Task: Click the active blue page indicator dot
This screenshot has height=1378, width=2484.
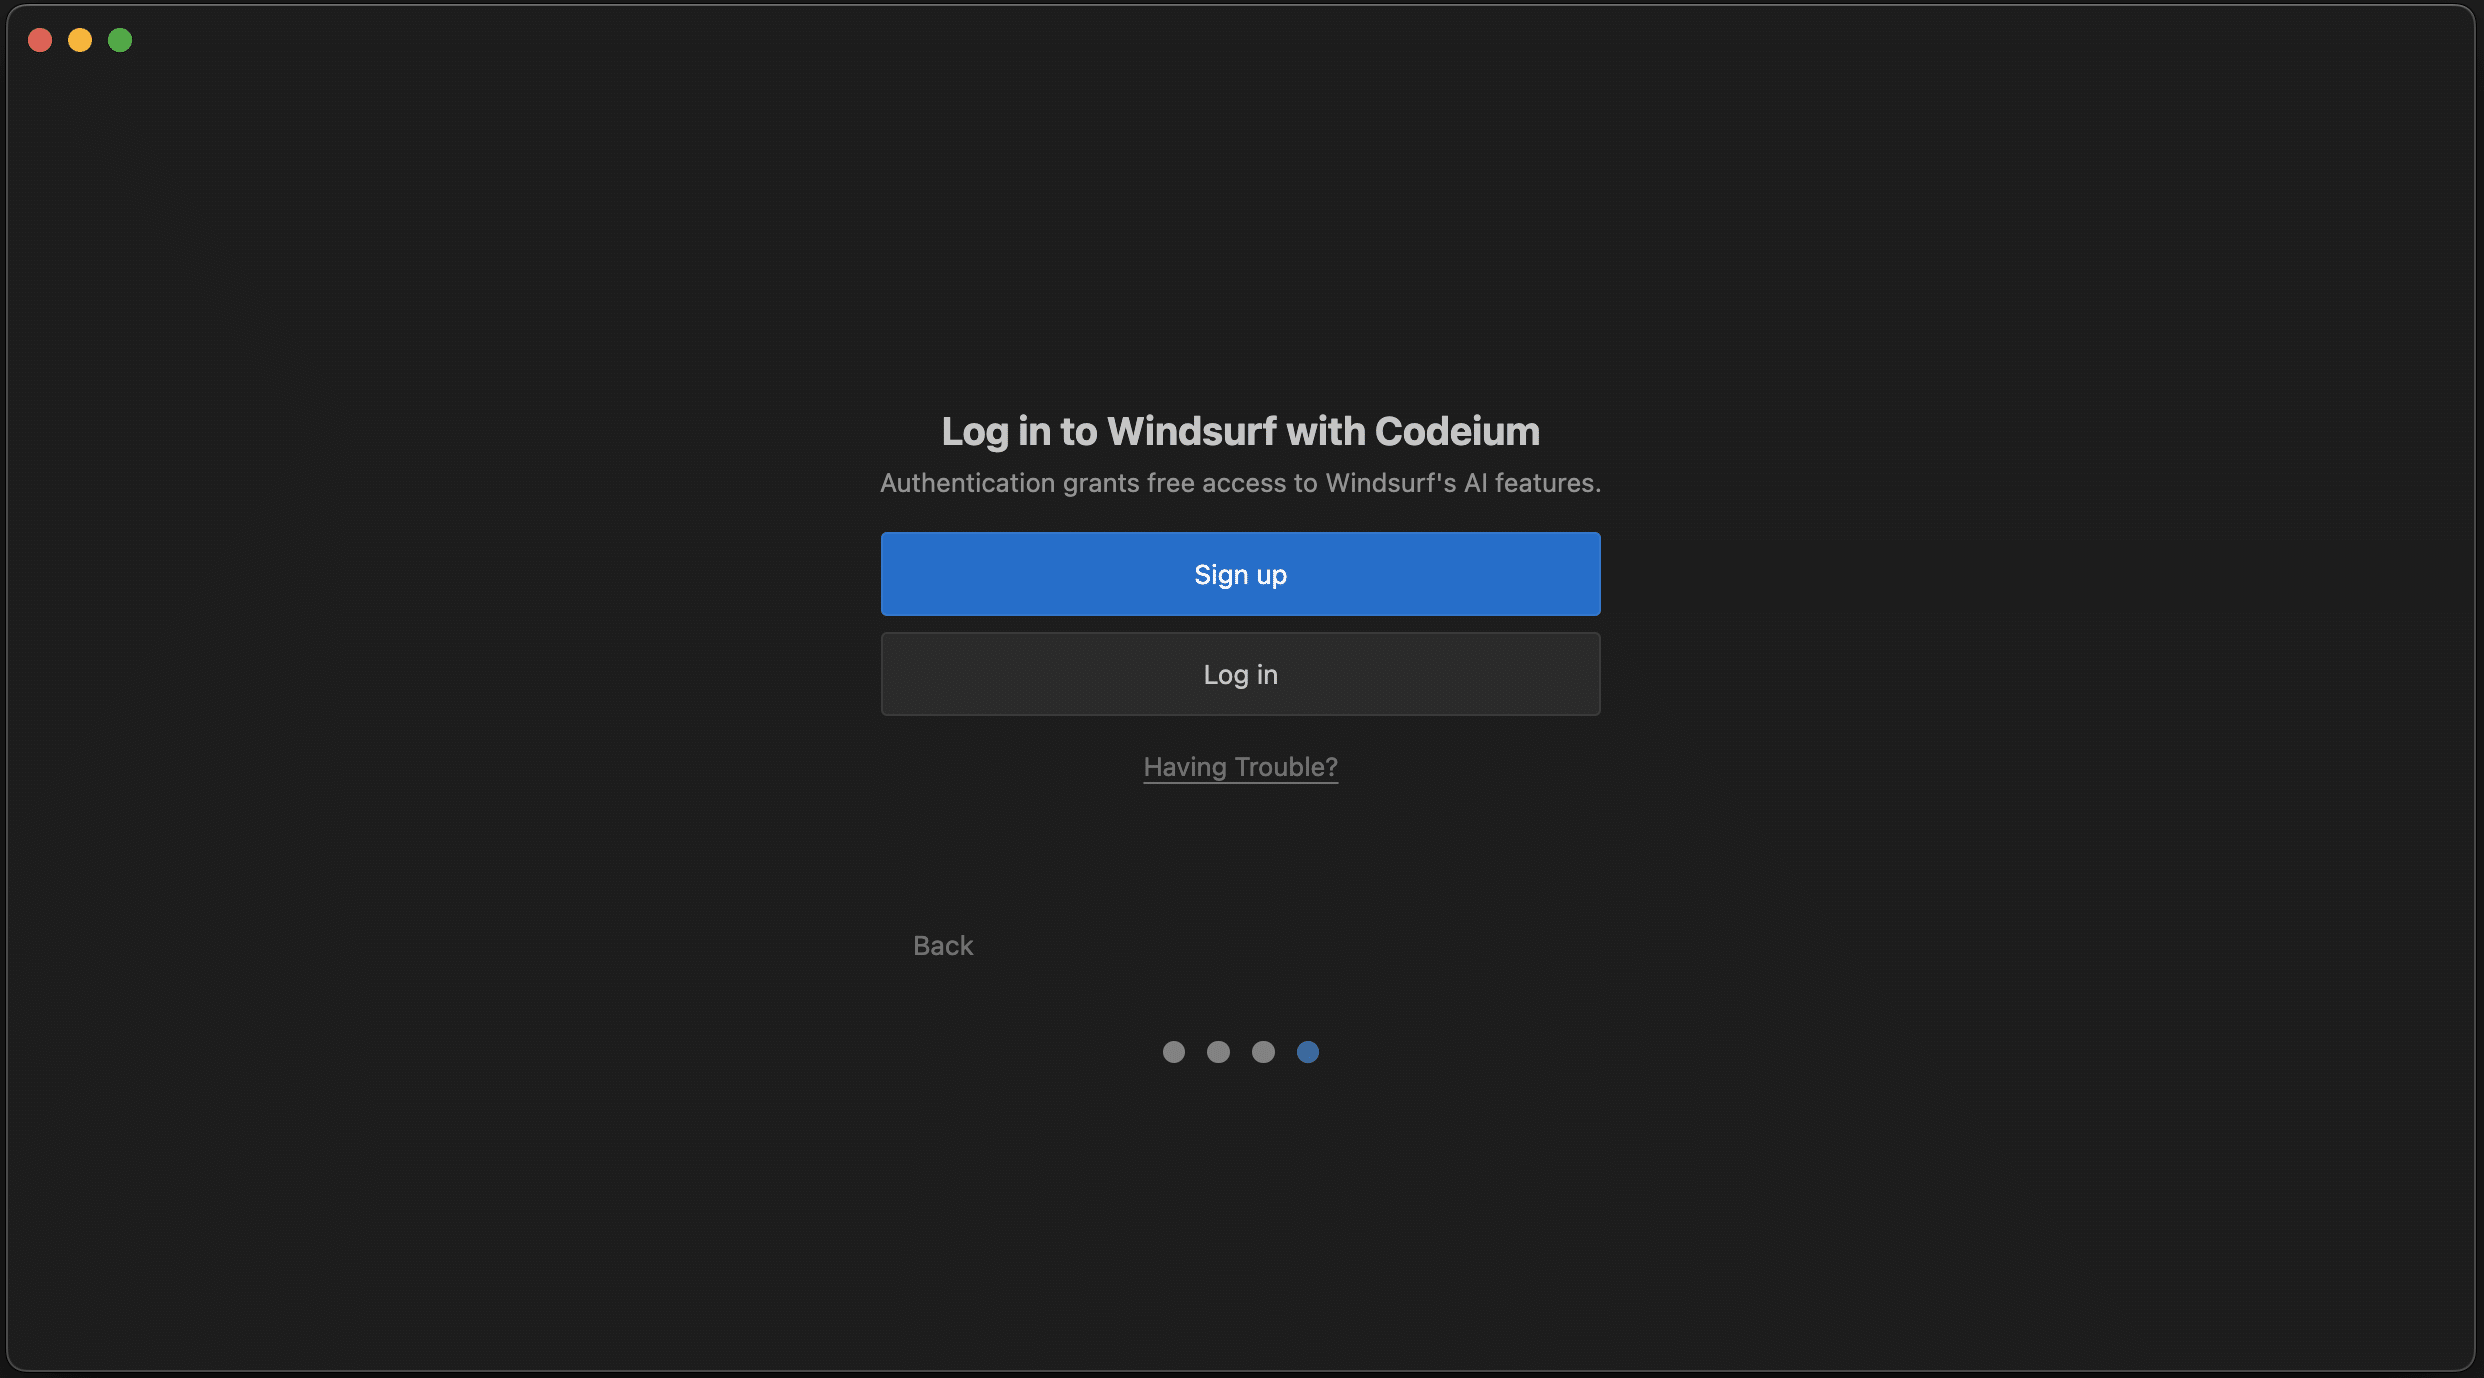Action: [x=1308, y=1052]
